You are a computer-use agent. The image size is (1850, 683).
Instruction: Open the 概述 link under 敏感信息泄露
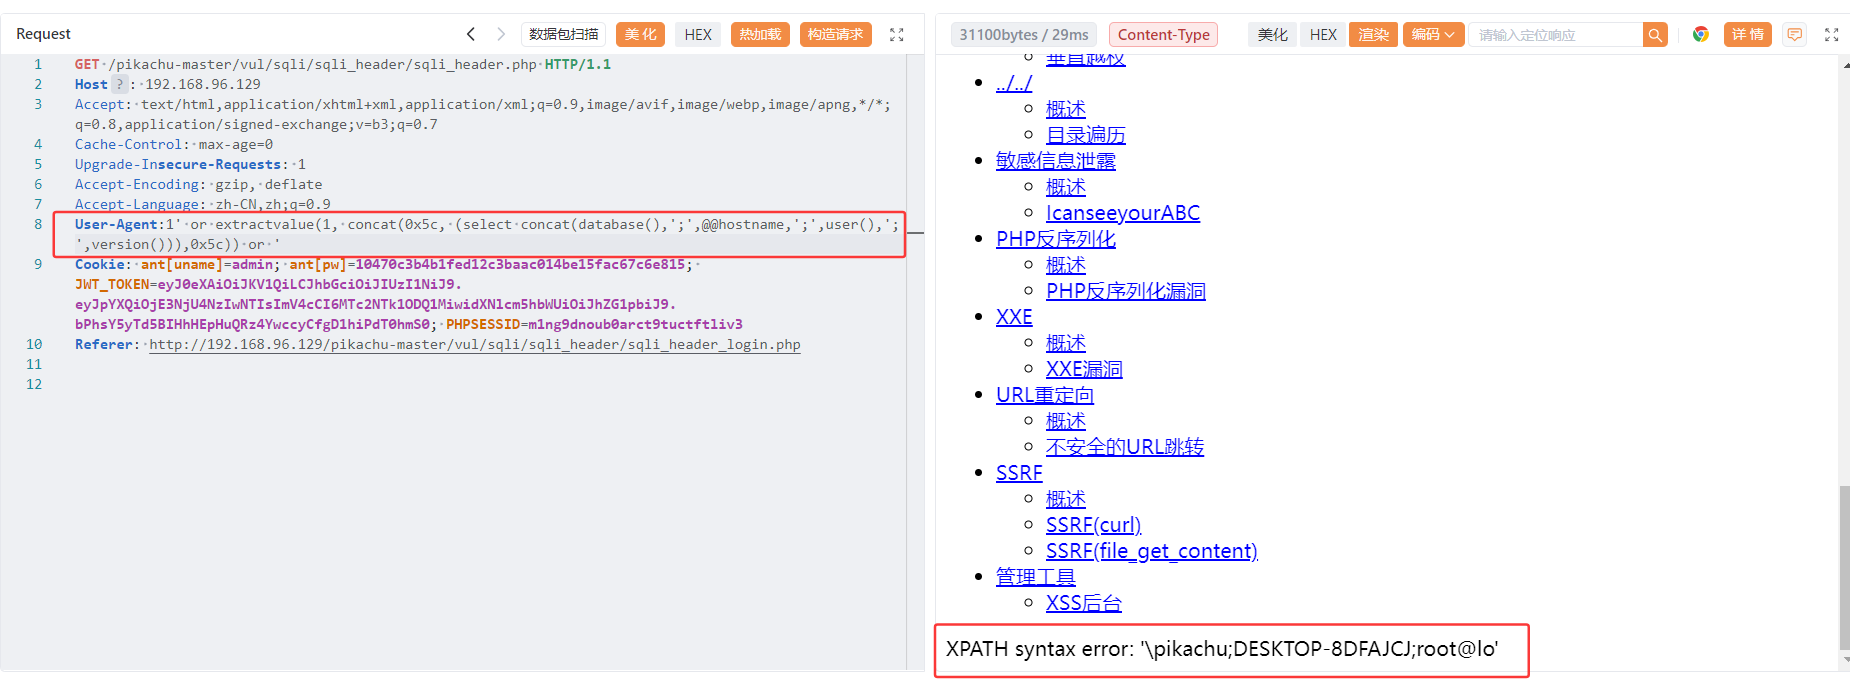[x=1066, y=187]
